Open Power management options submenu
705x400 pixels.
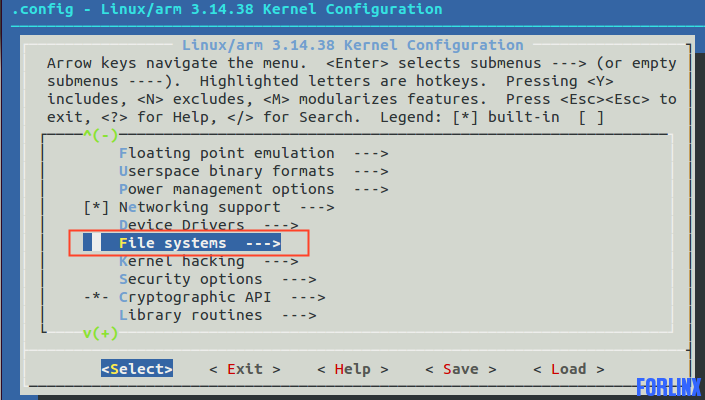point(254,189)
